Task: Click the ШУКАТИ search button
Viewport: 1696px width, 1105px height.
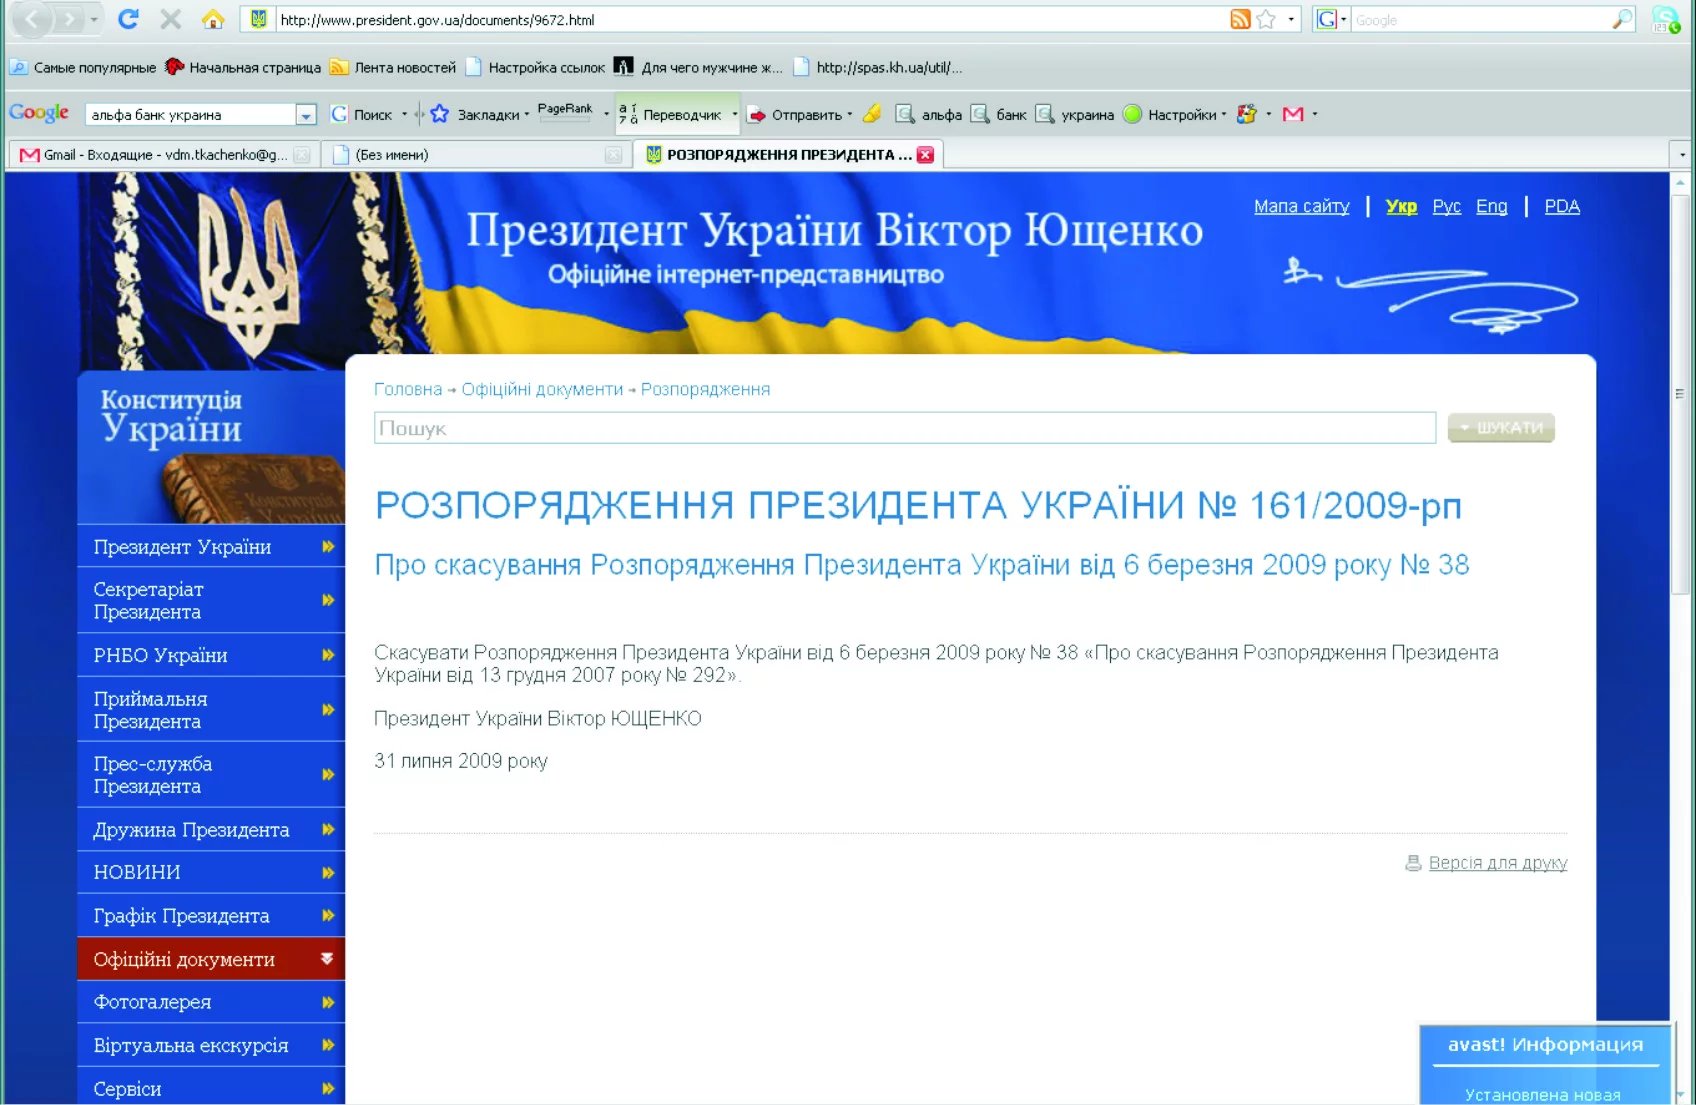Action: click(1501, 428)
